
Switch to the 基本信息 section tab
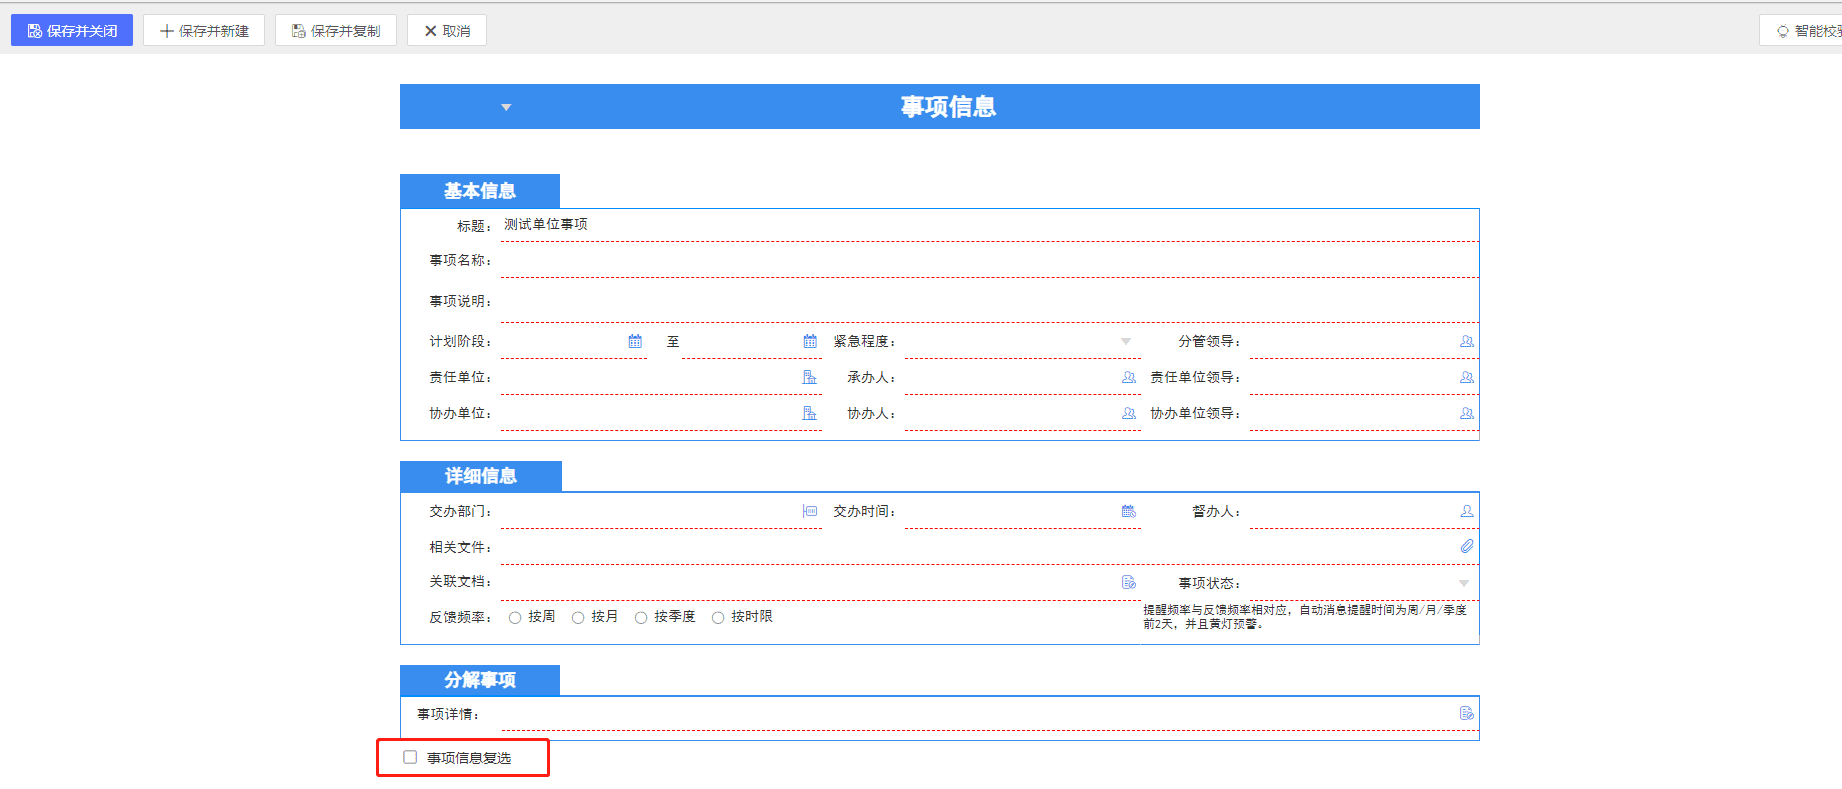[x=480, y=191]
